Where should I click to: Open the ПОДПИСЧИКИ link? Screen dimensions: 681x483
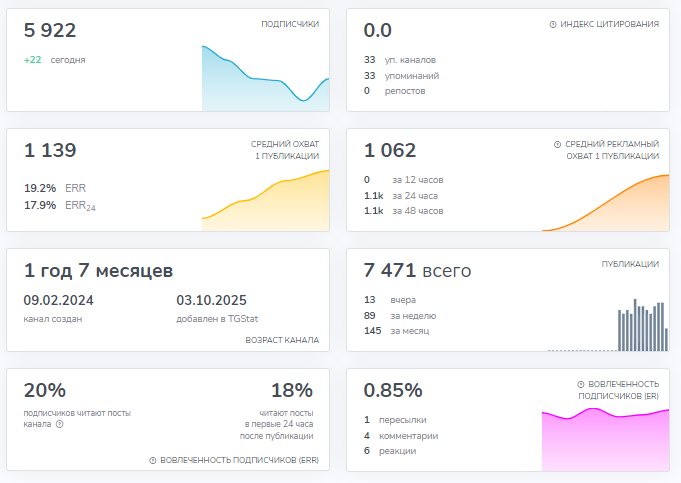coord(289,24)
